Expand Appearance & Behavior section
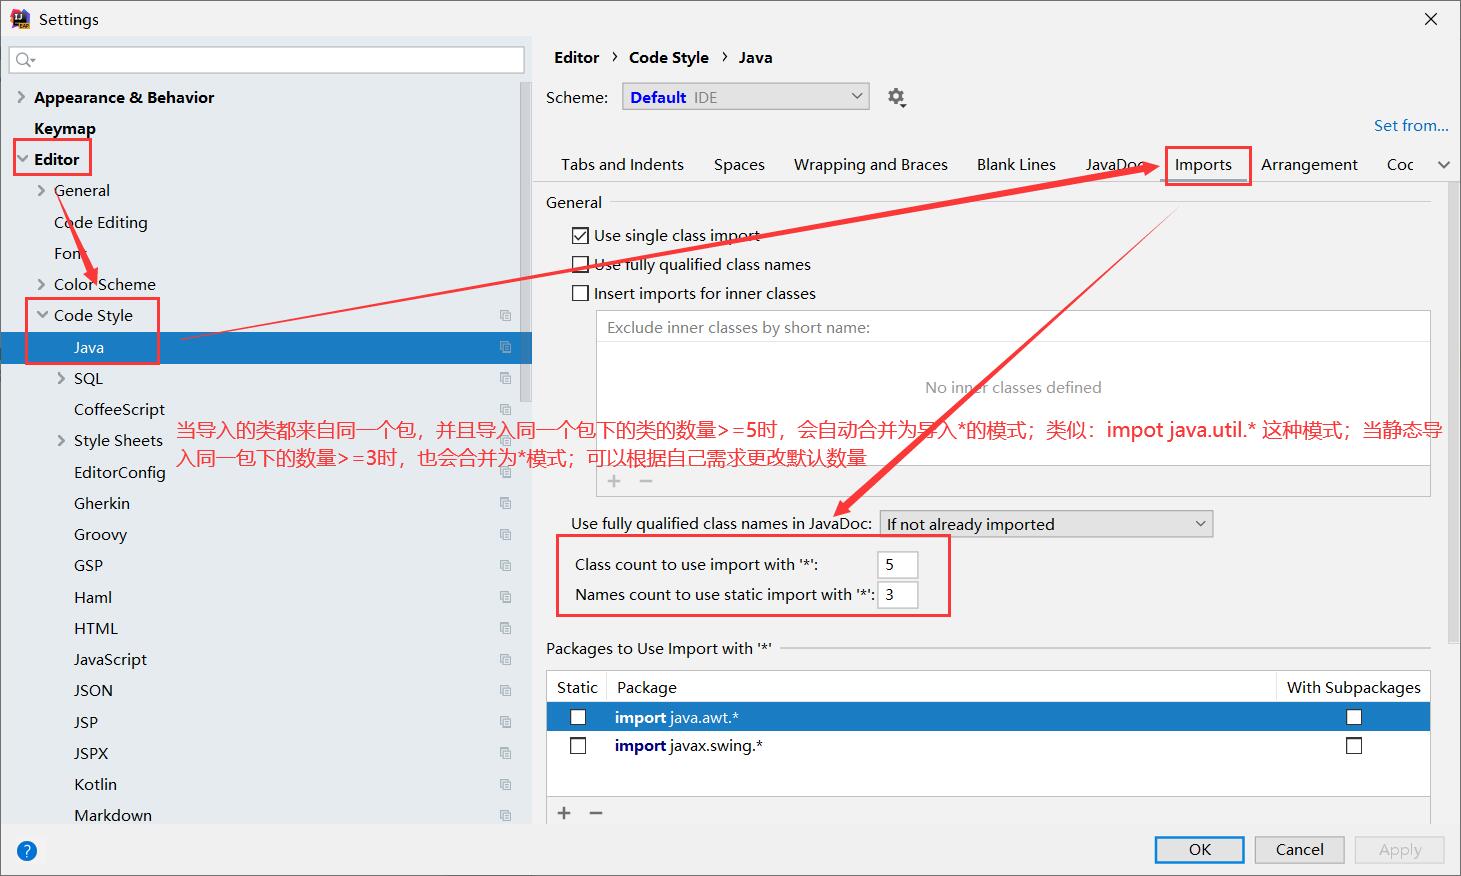This screenshot has width=1461, height=876. (21, 97)
